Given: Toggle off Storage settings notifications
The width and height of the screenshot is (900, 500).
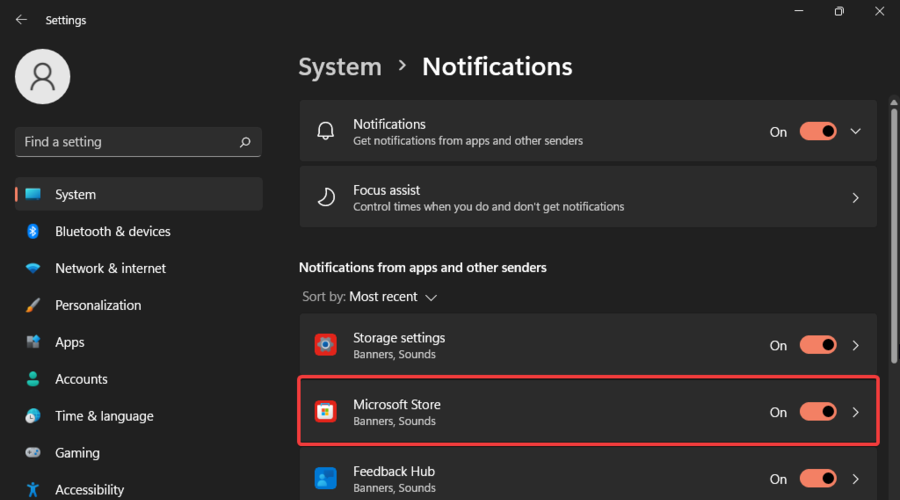Looking at the screenshot, I should (818, 345).
